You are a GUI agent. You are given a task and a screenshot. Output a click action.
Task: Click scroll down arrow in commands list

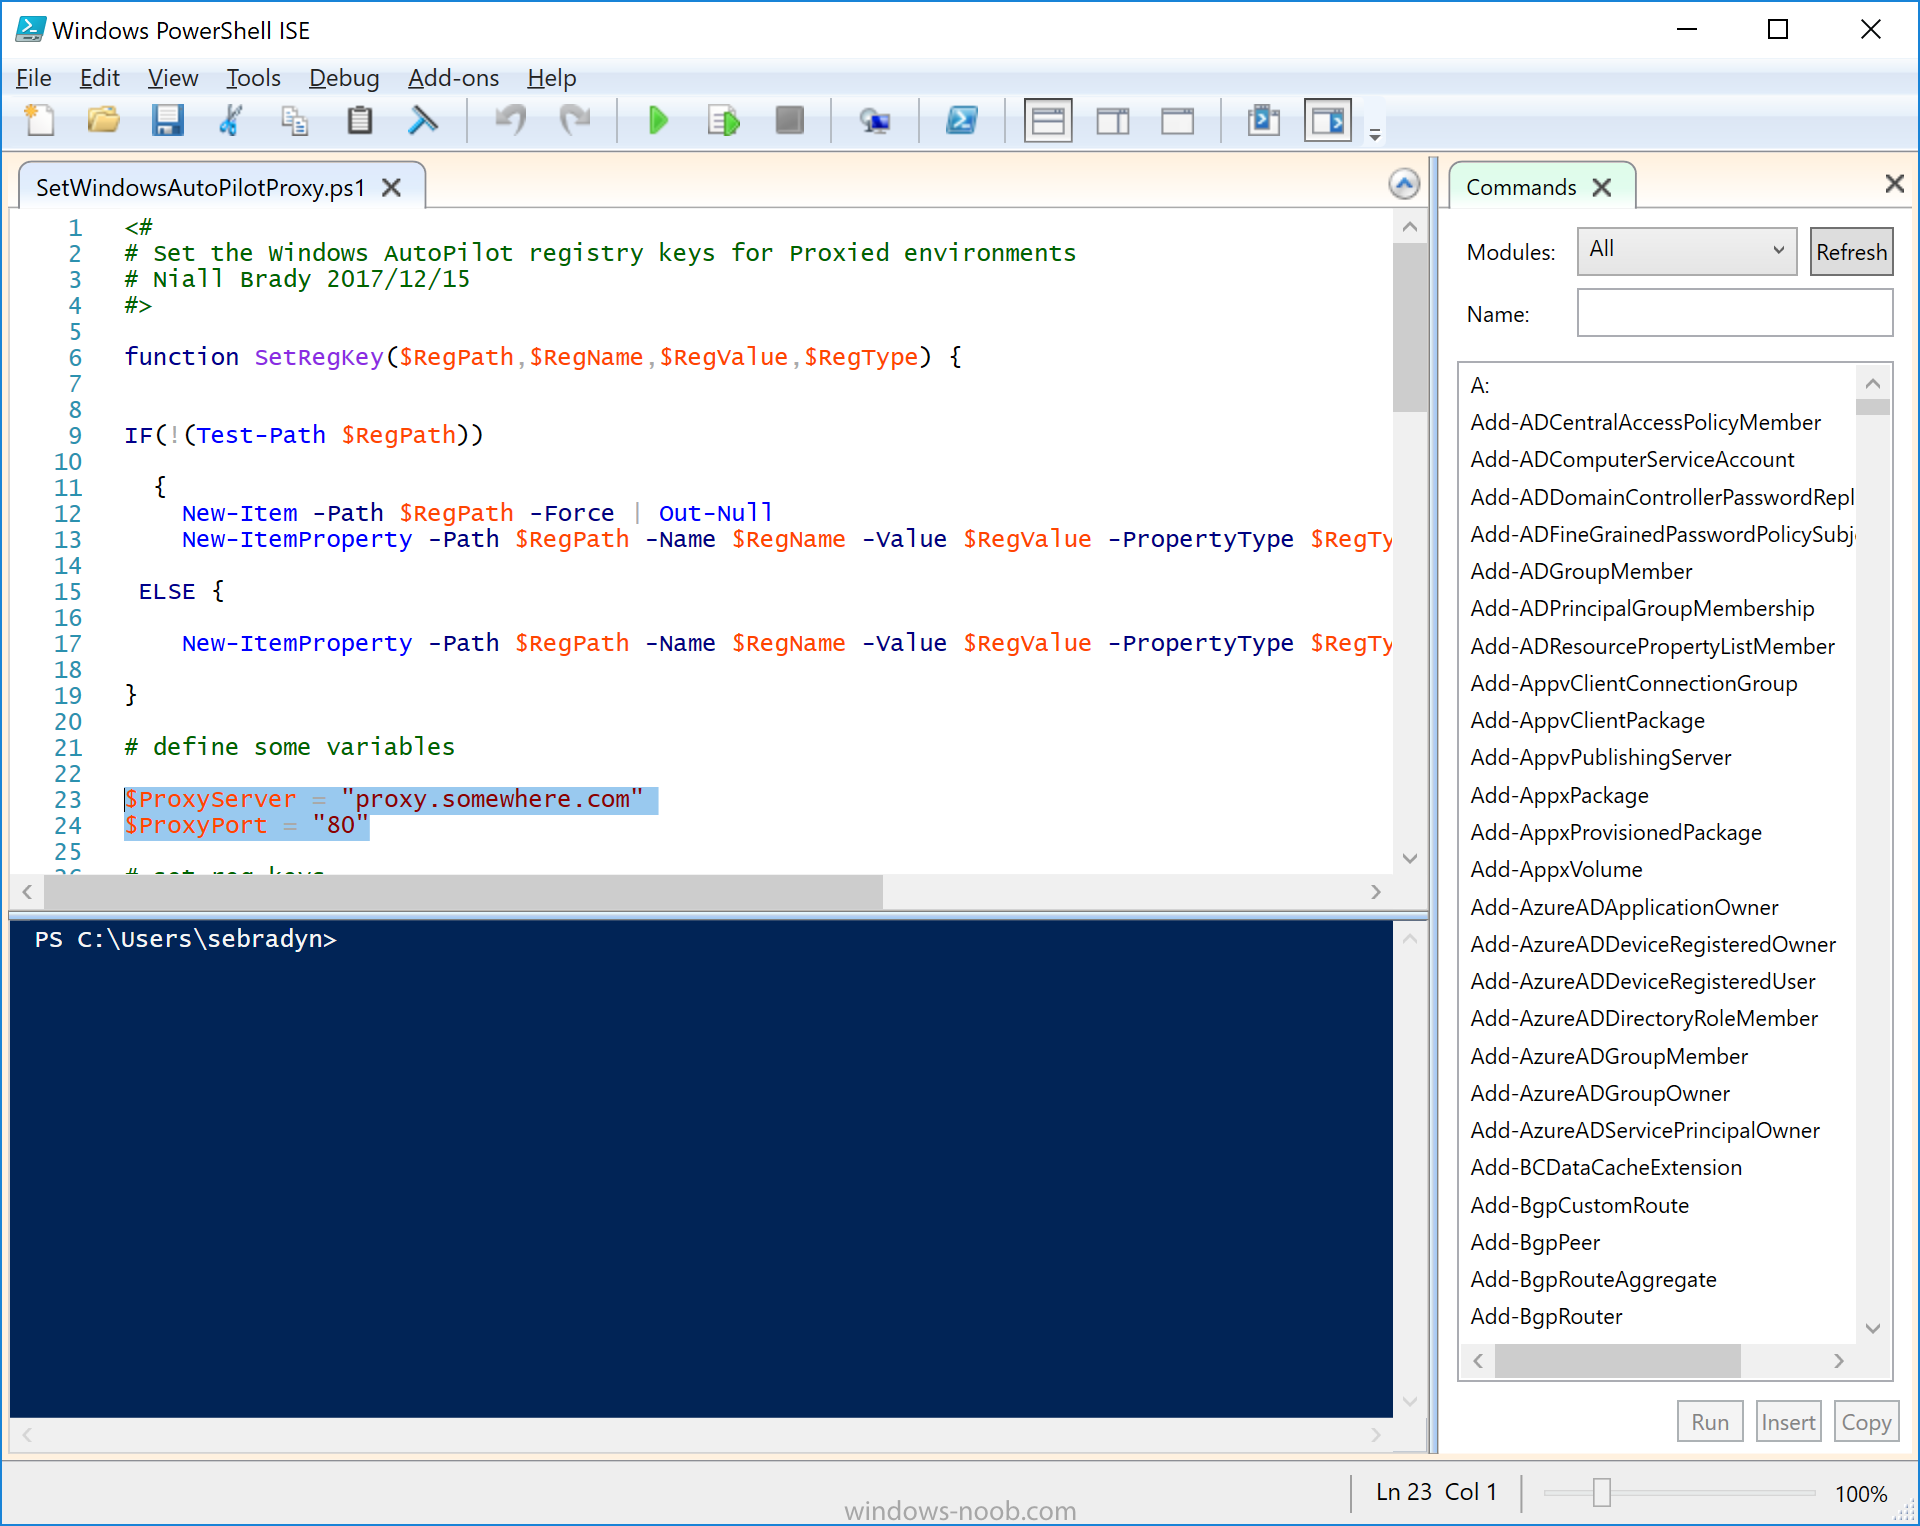(1873, 1328)
